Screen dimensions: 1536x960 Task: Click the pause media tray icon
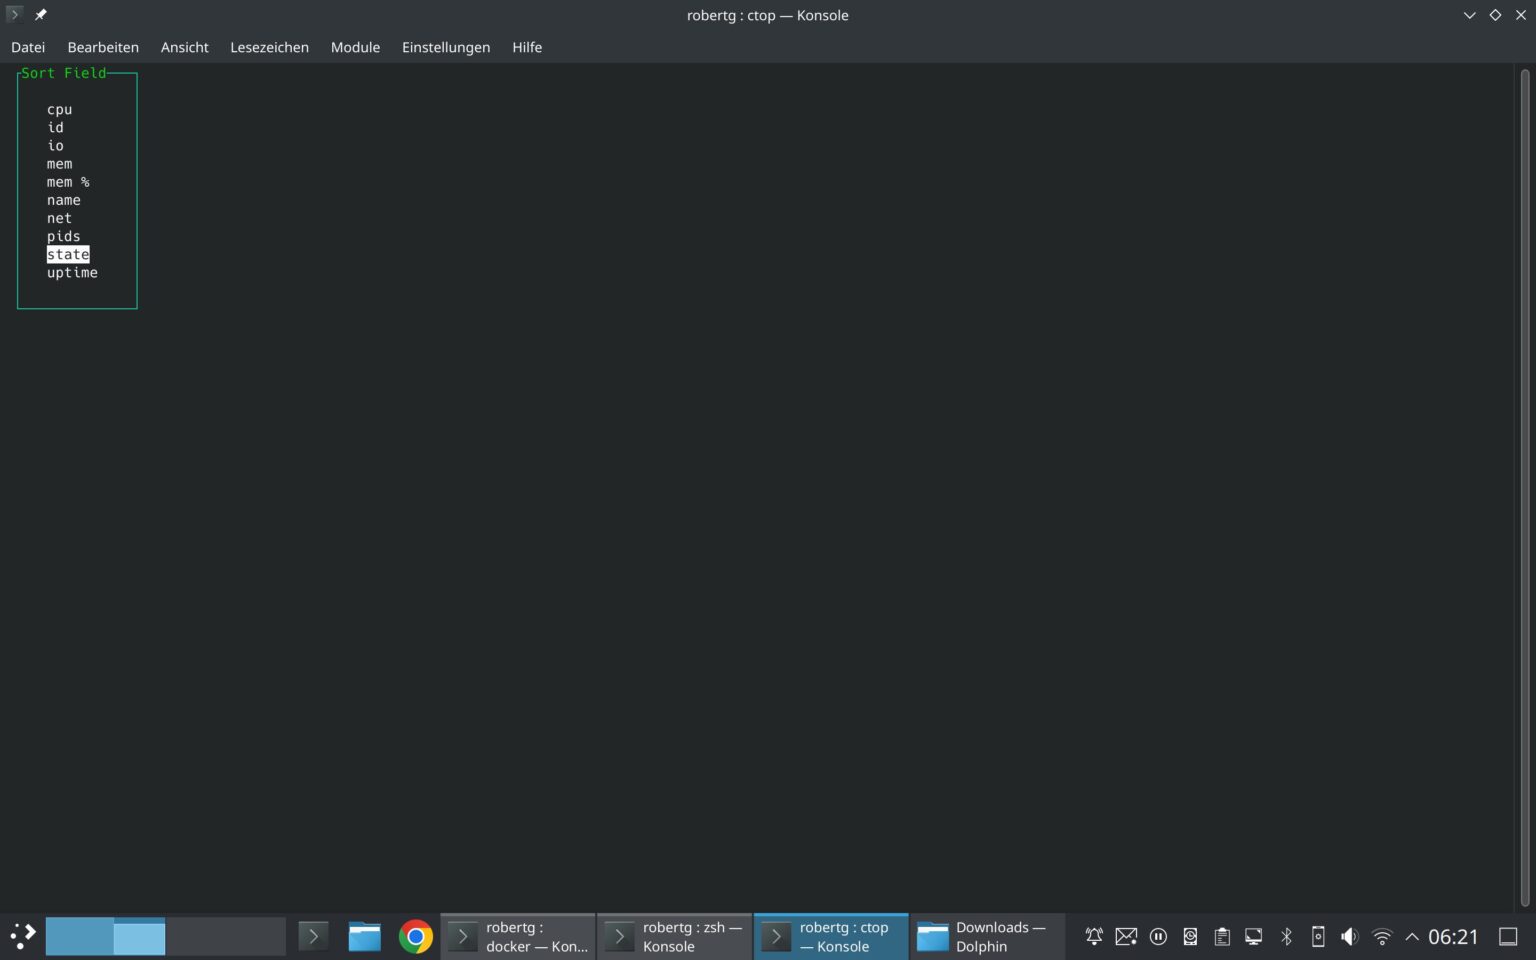click(1158, 937)
